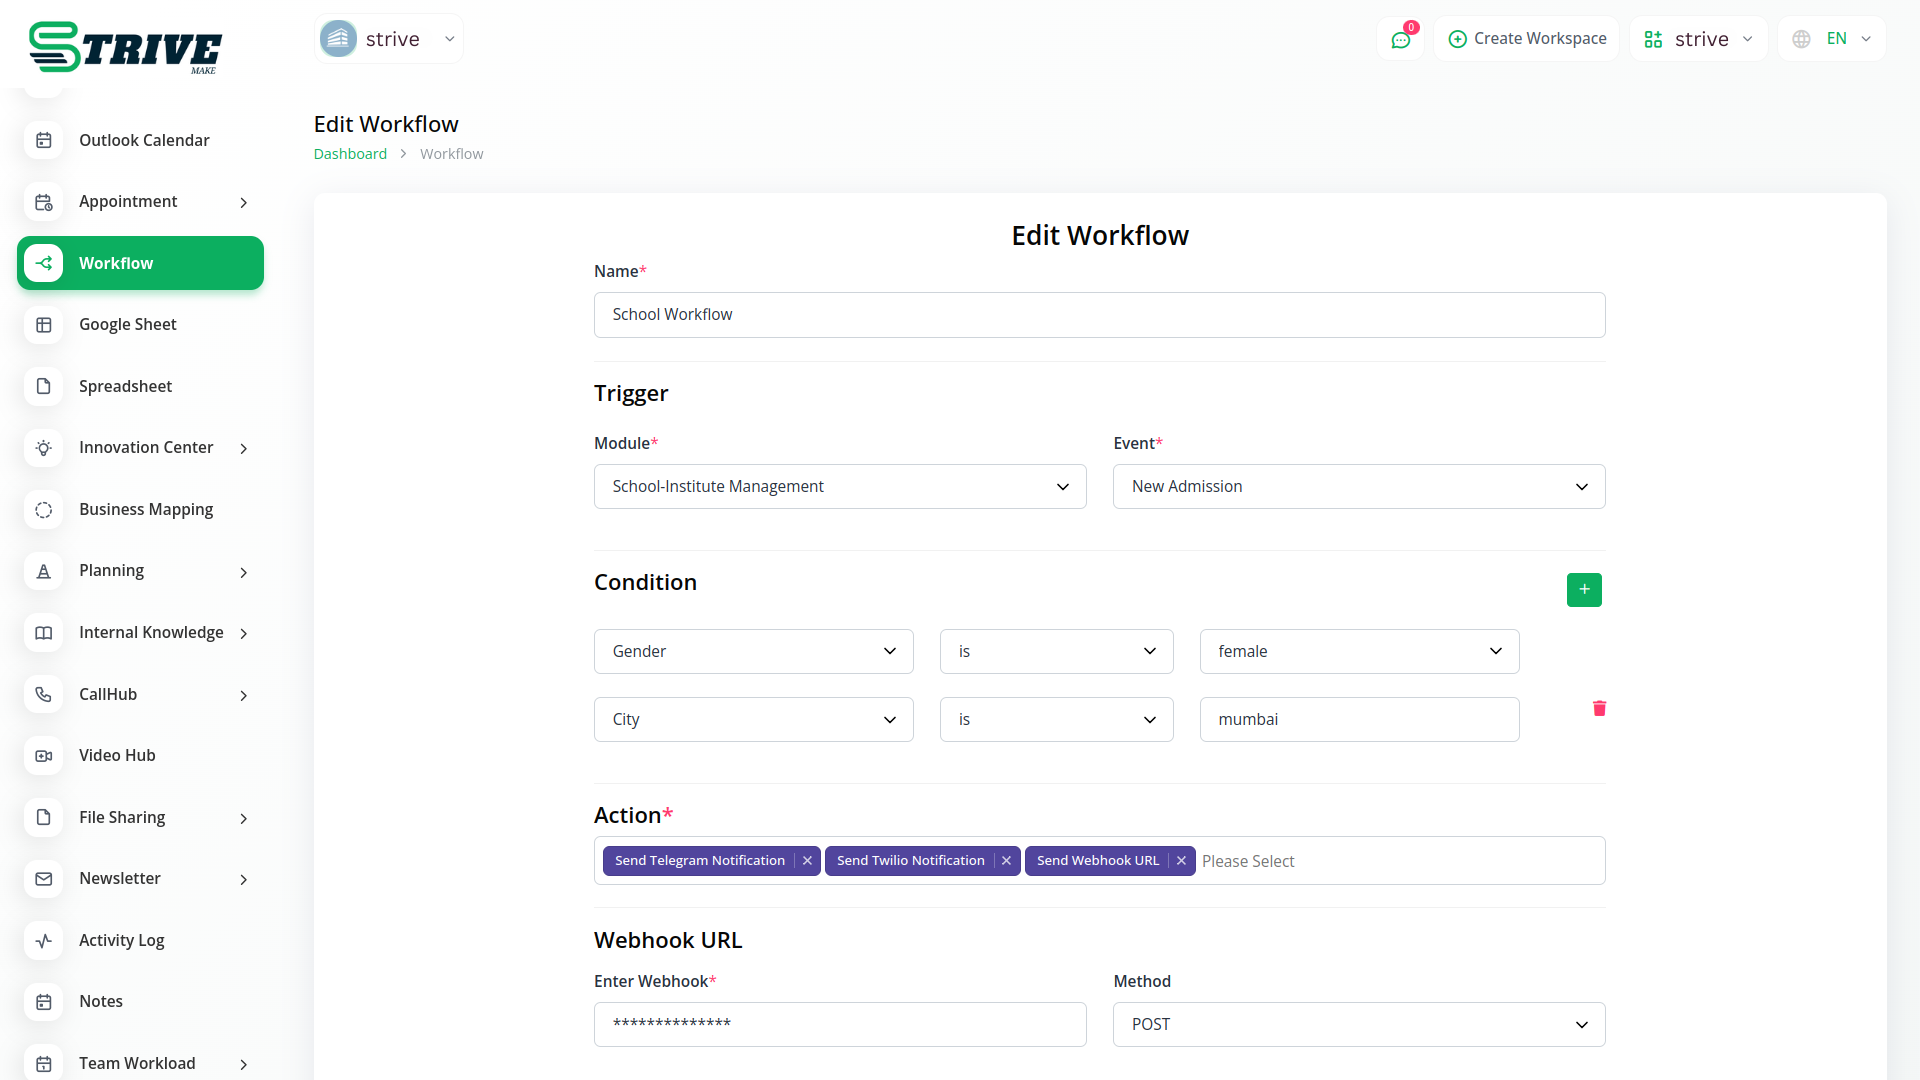
Task: Expand the Appointment sidebar submenu
Action: click(243, 202)
